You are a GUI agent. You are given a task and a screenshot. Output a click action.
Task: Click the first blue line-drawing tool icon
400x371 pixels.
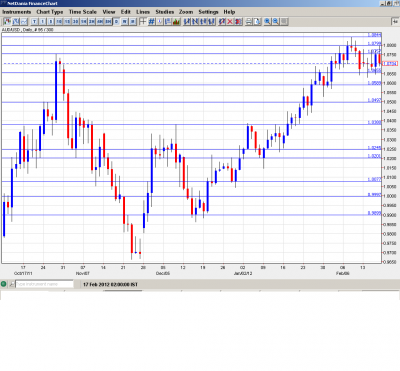tap(187, 22)
